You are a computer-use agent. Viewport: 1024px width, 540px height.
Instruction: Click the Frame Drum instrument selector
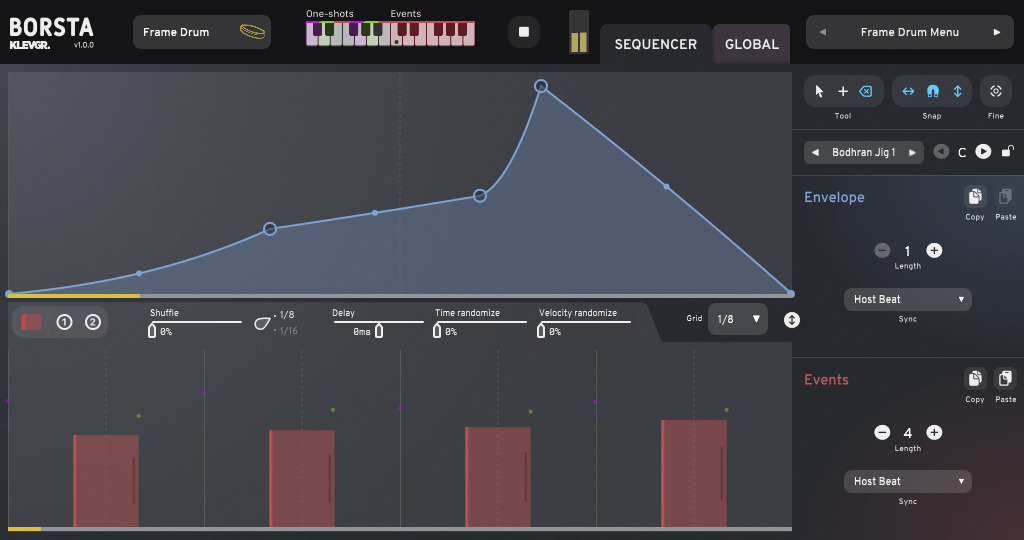tap(202, 32)
